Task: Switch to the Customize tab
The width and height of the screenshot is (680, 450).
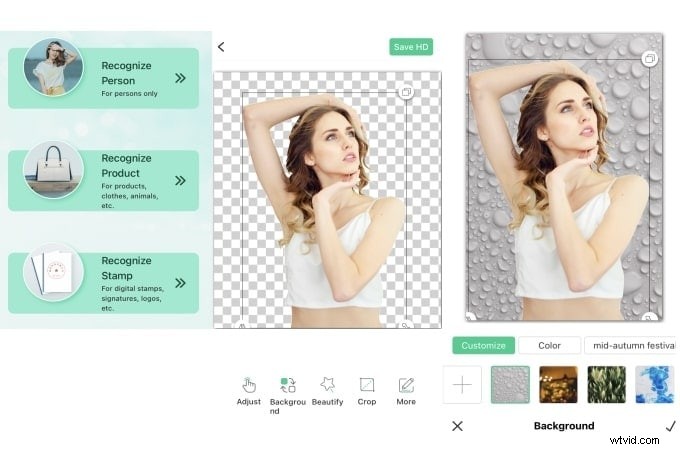Action: [483, 346]
